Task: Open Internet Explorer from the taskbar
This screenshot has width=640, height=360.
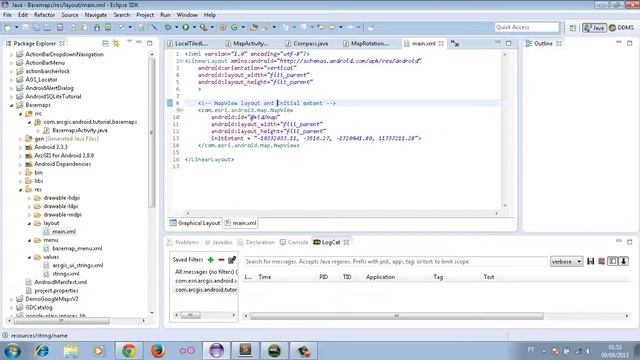Action: coord(42,351)
